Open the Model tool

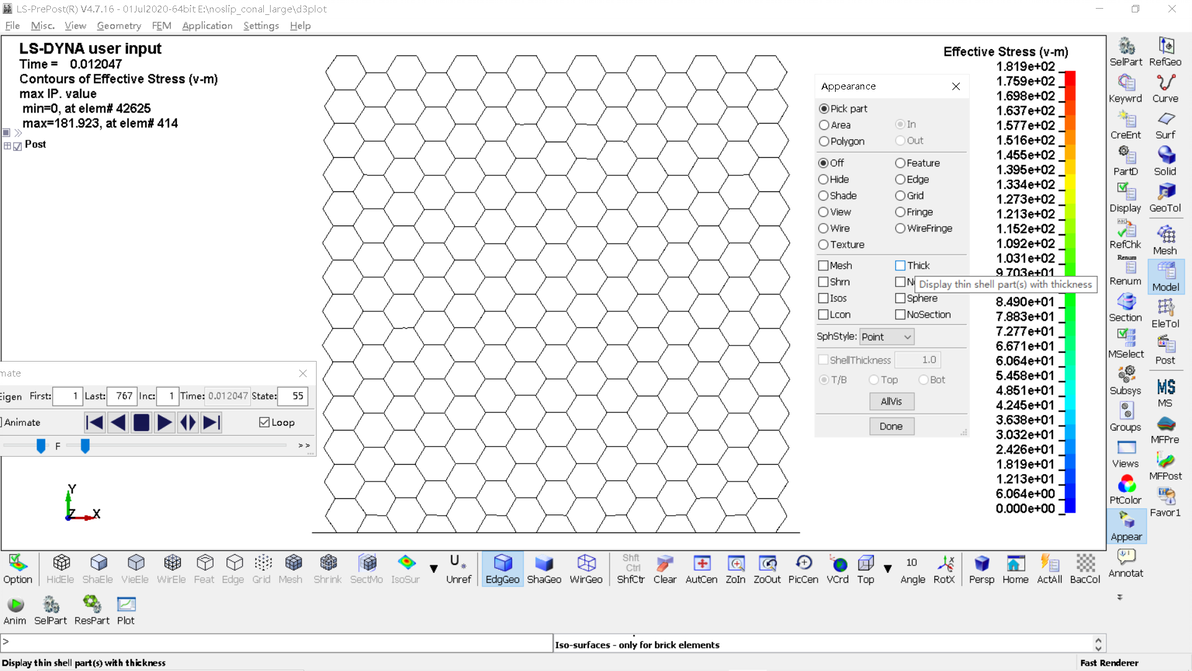(x=1165, y=277)
